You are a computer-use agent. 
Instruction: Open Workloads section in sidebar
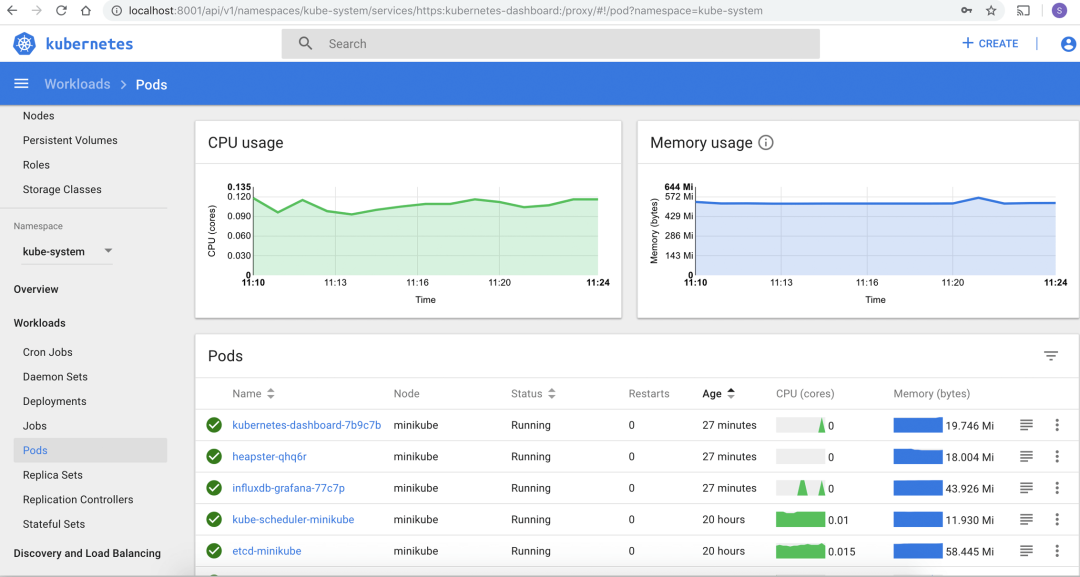coord(39,323)
